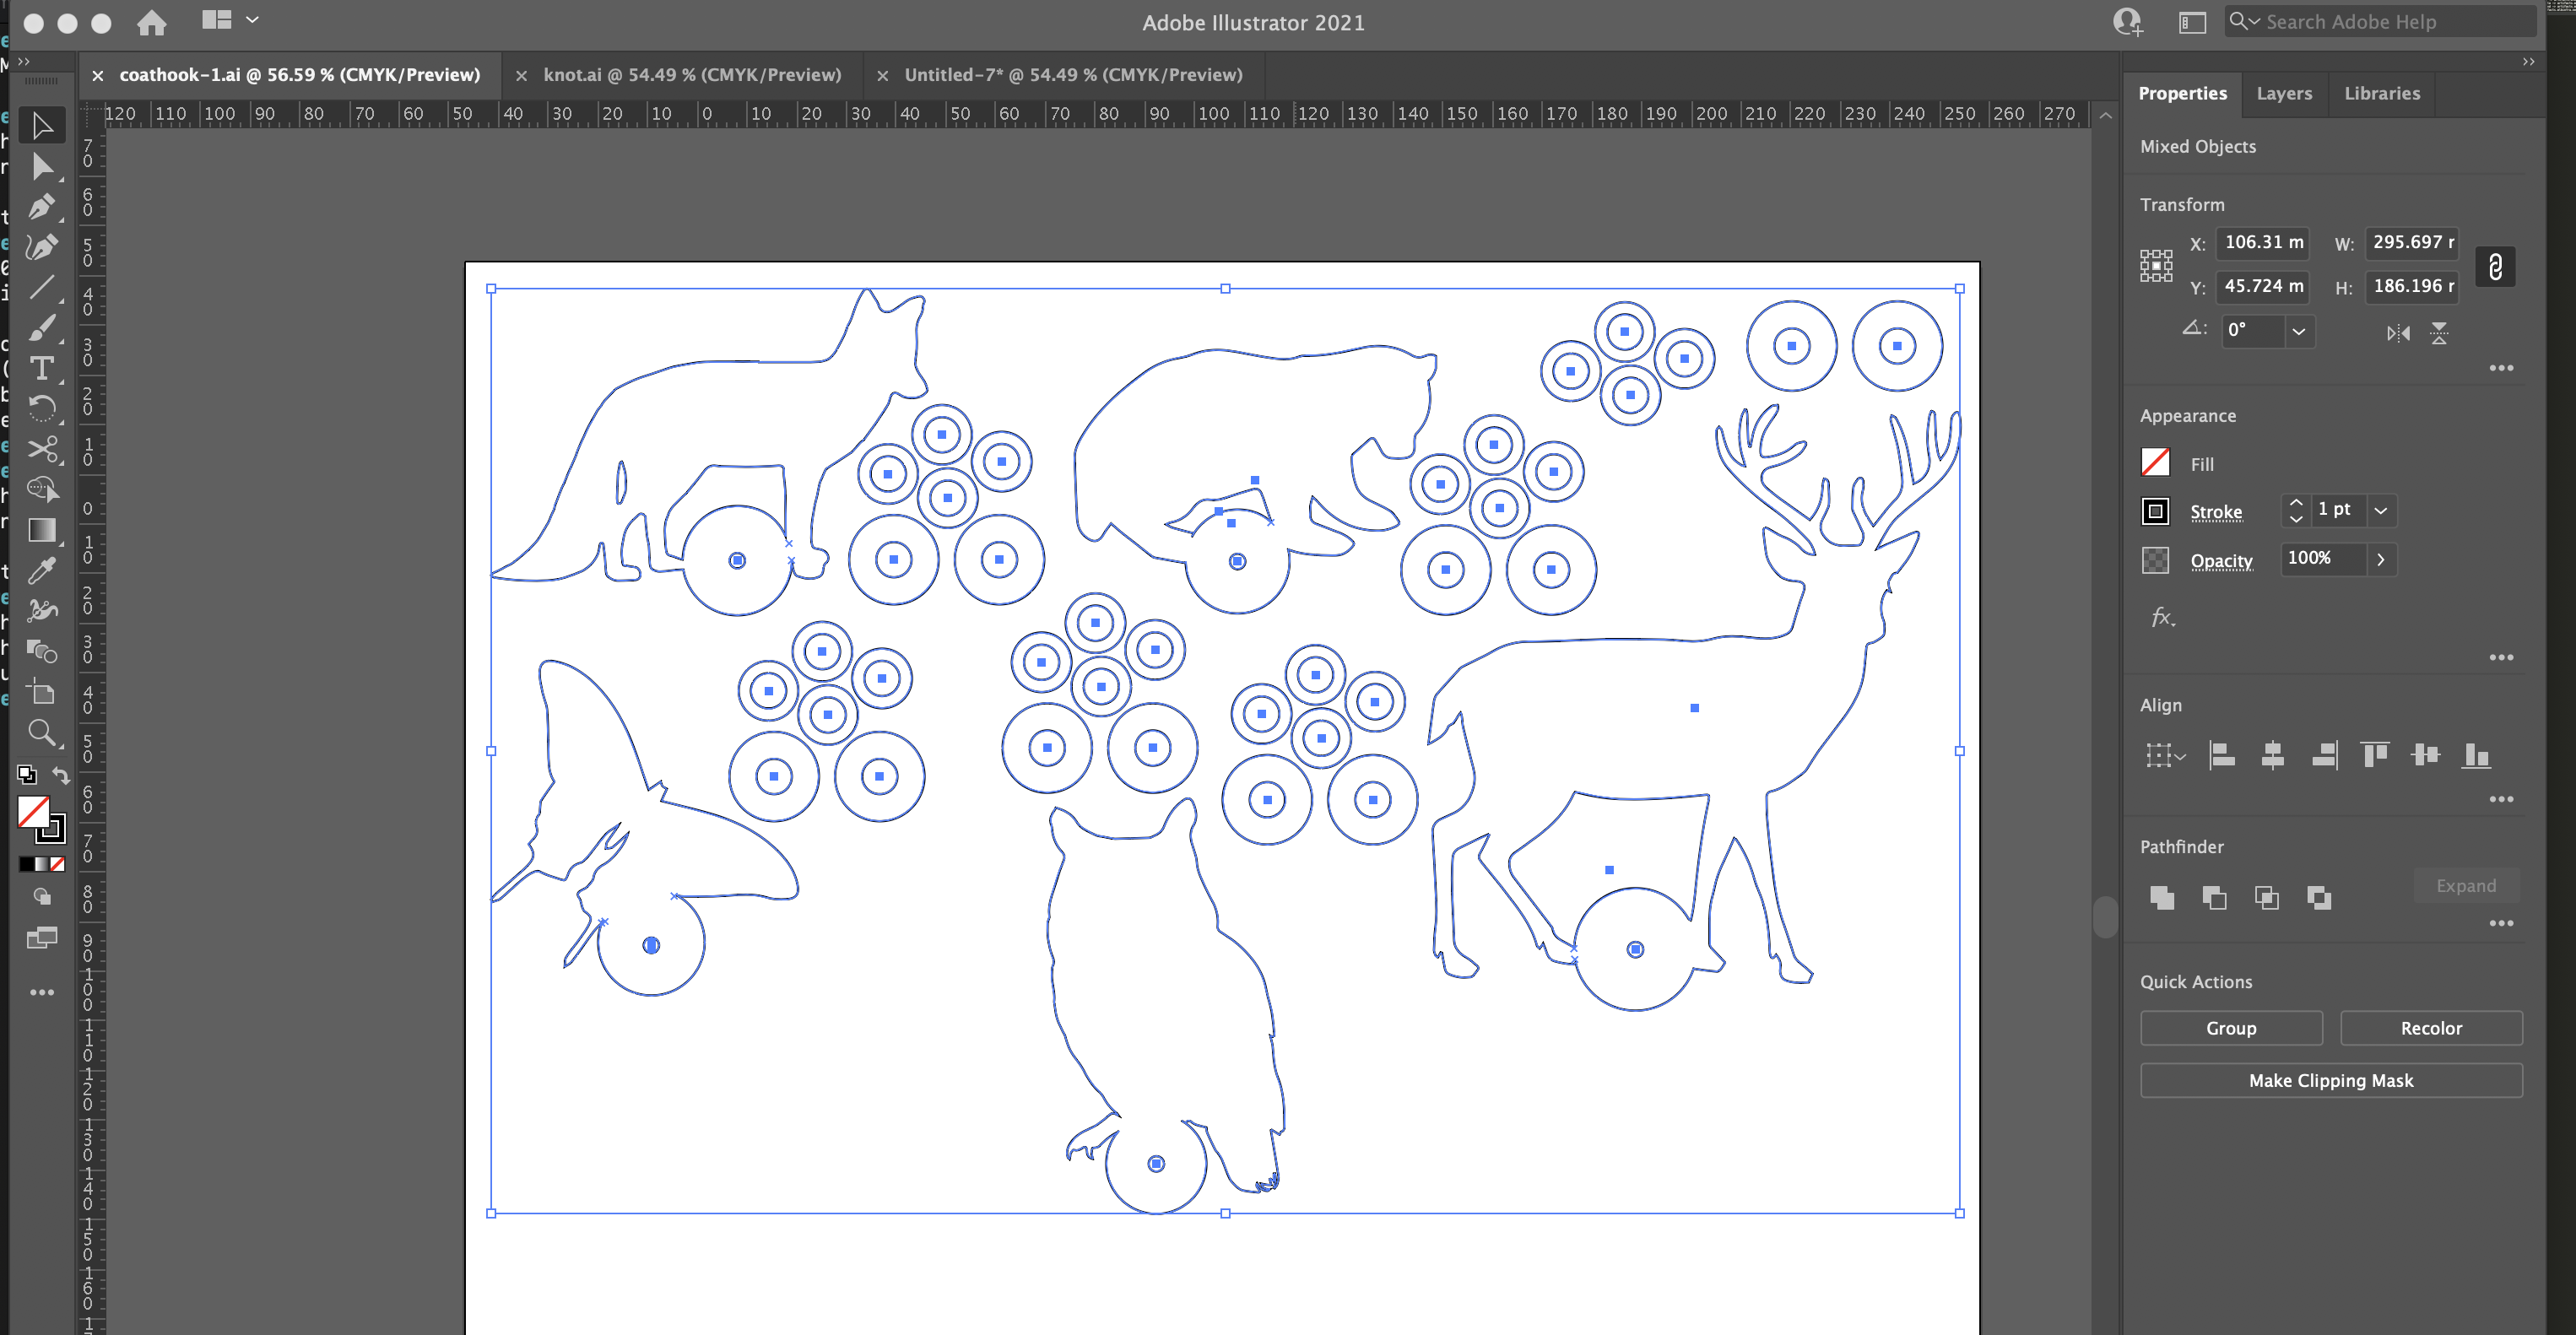This screenshot has height=1335, width=2576.
Task: Switch to the coathook-1.ai document tab
Action: (299, 75)
